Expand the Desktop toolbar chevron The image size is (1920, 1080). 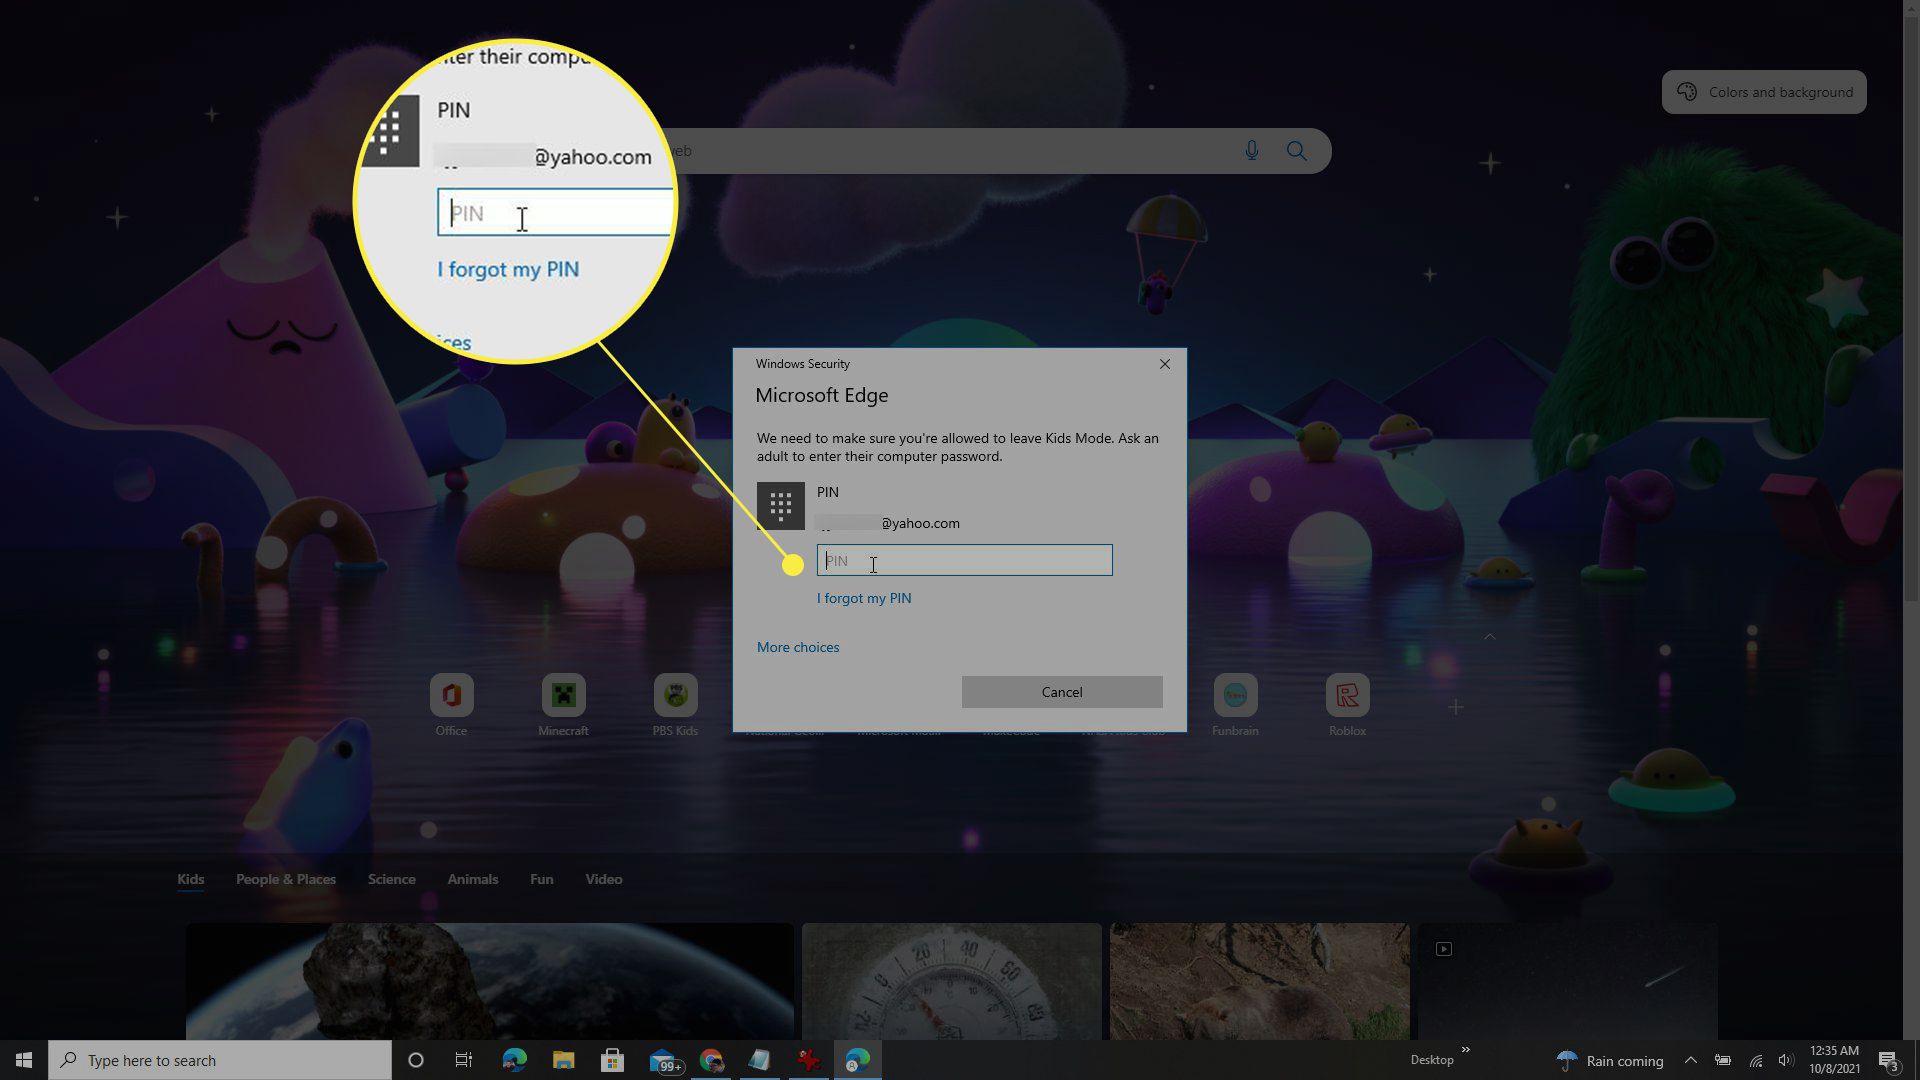coord(1465,1050)
